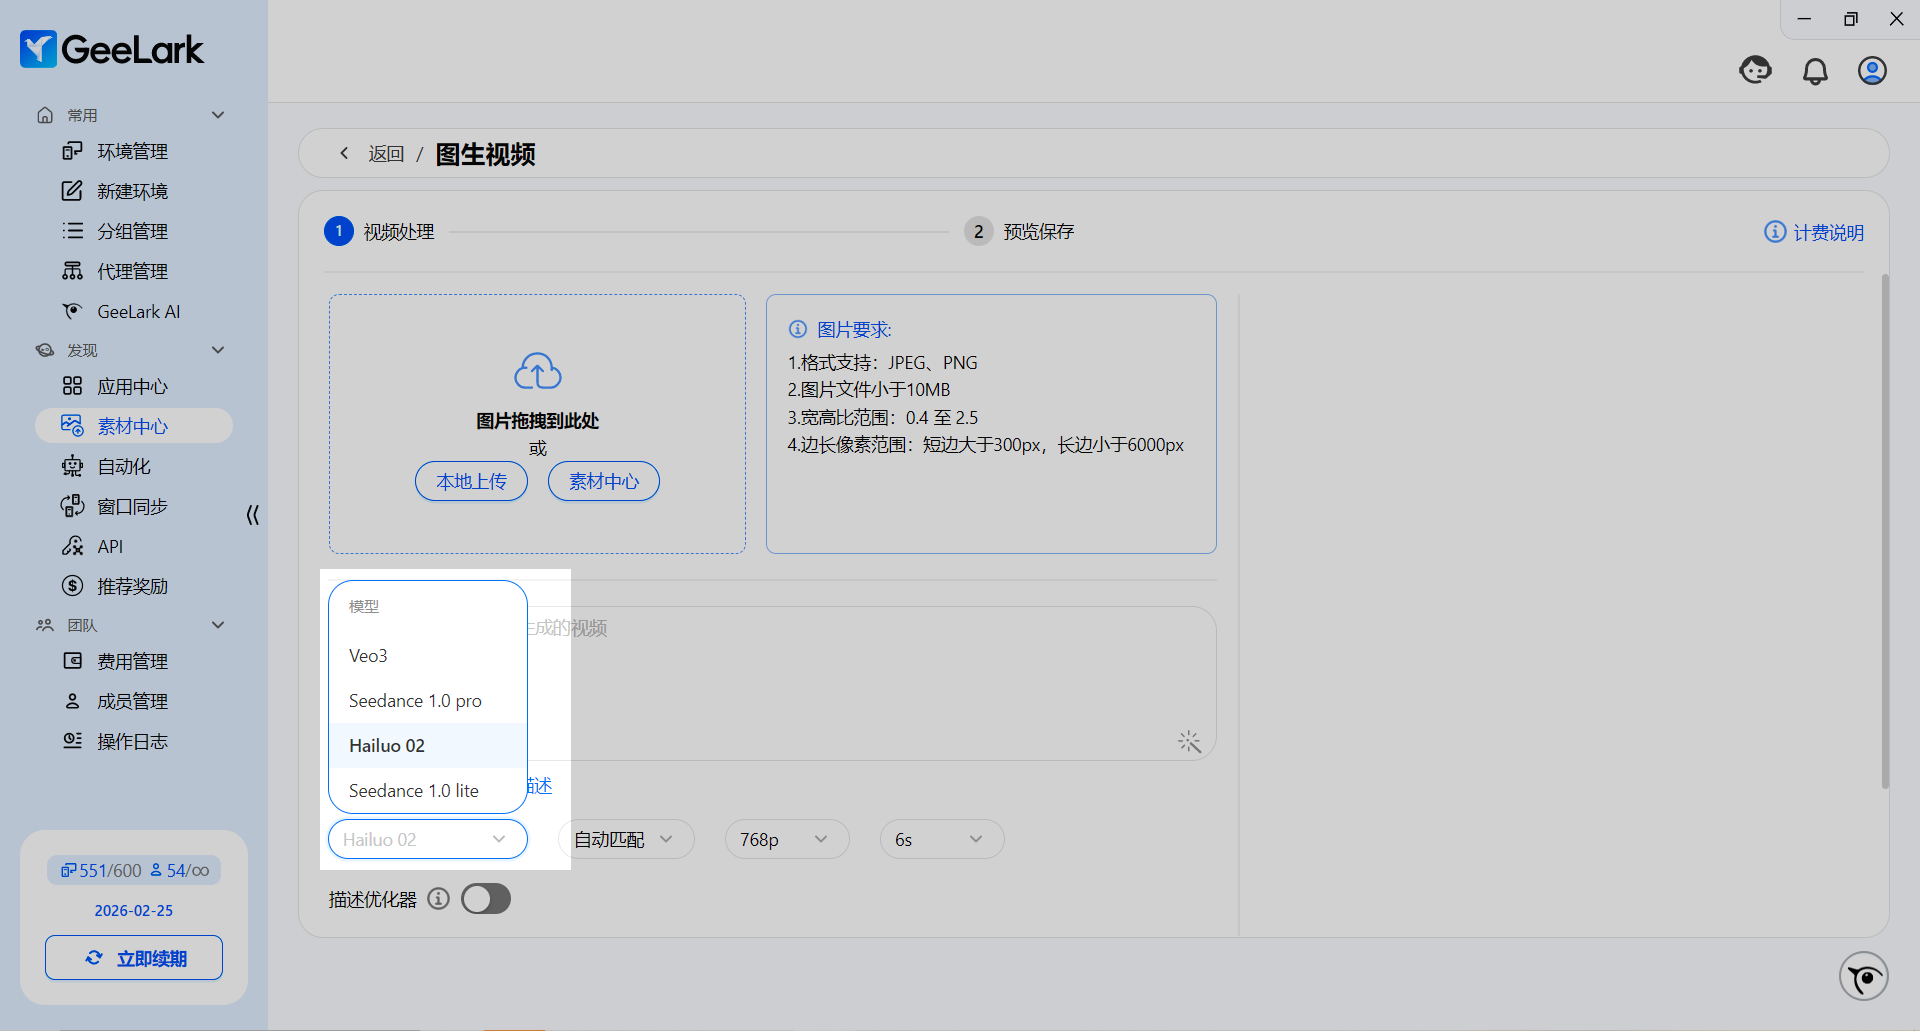This screenshot has height=1031, width=1920.
Task: Select Seedance 1.0 pro model
Action: [428, 701]
